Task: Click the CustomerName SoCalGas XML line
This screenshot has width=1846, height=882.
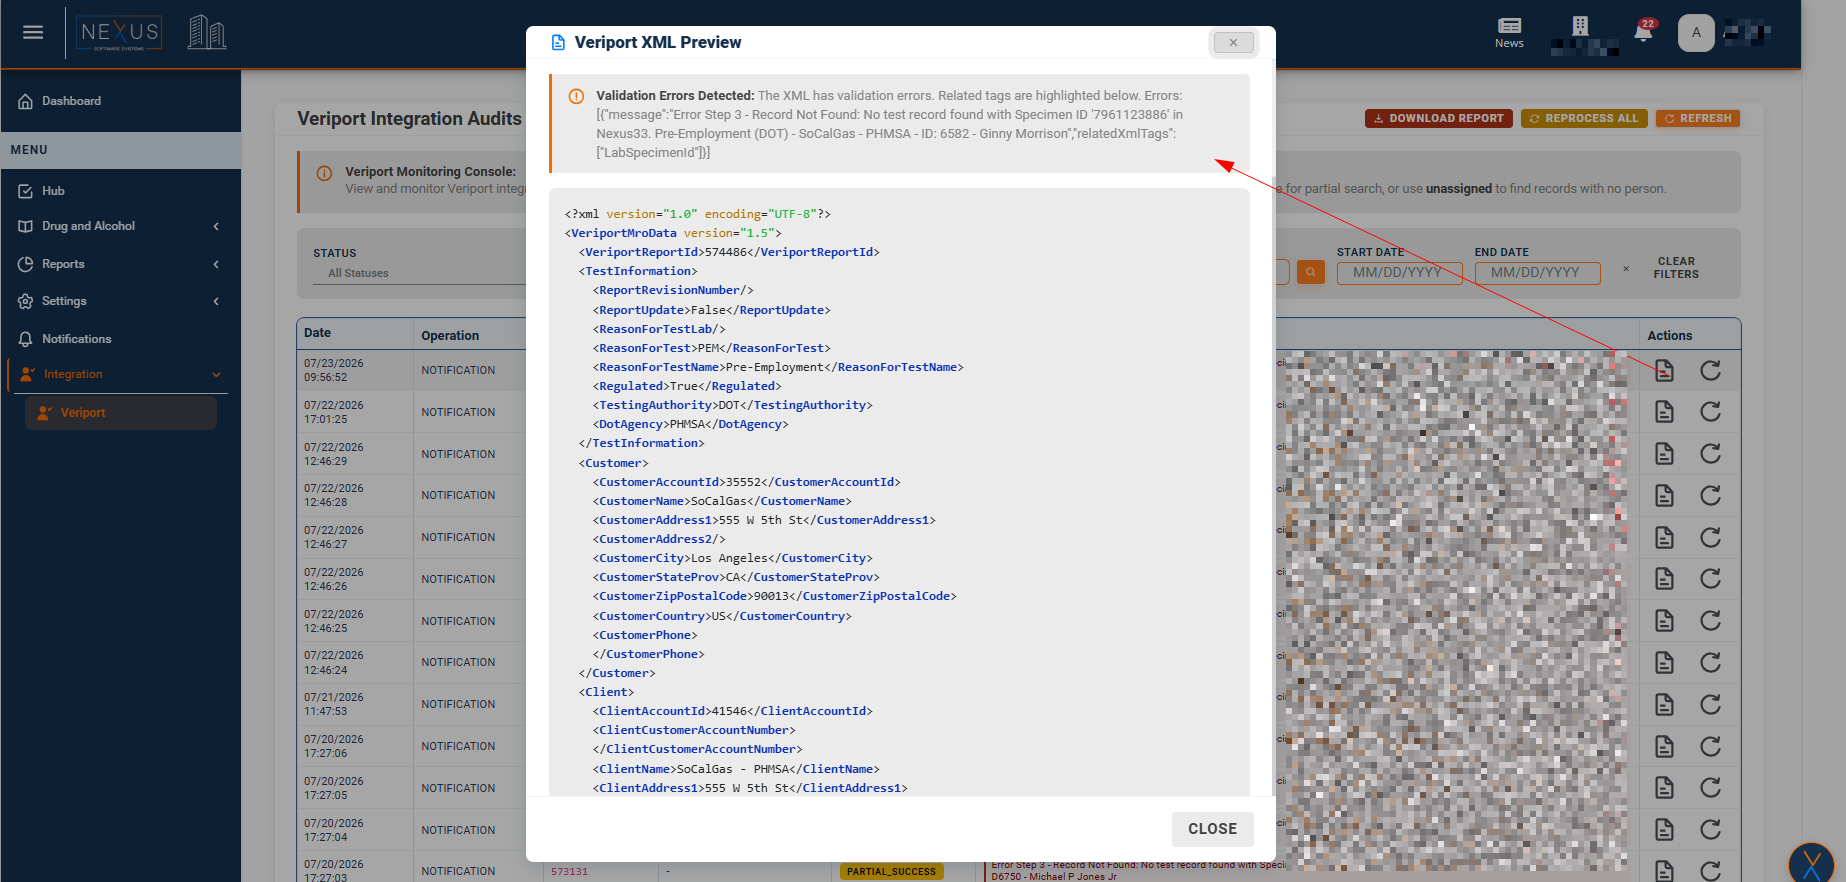Action: pos(722,501)
